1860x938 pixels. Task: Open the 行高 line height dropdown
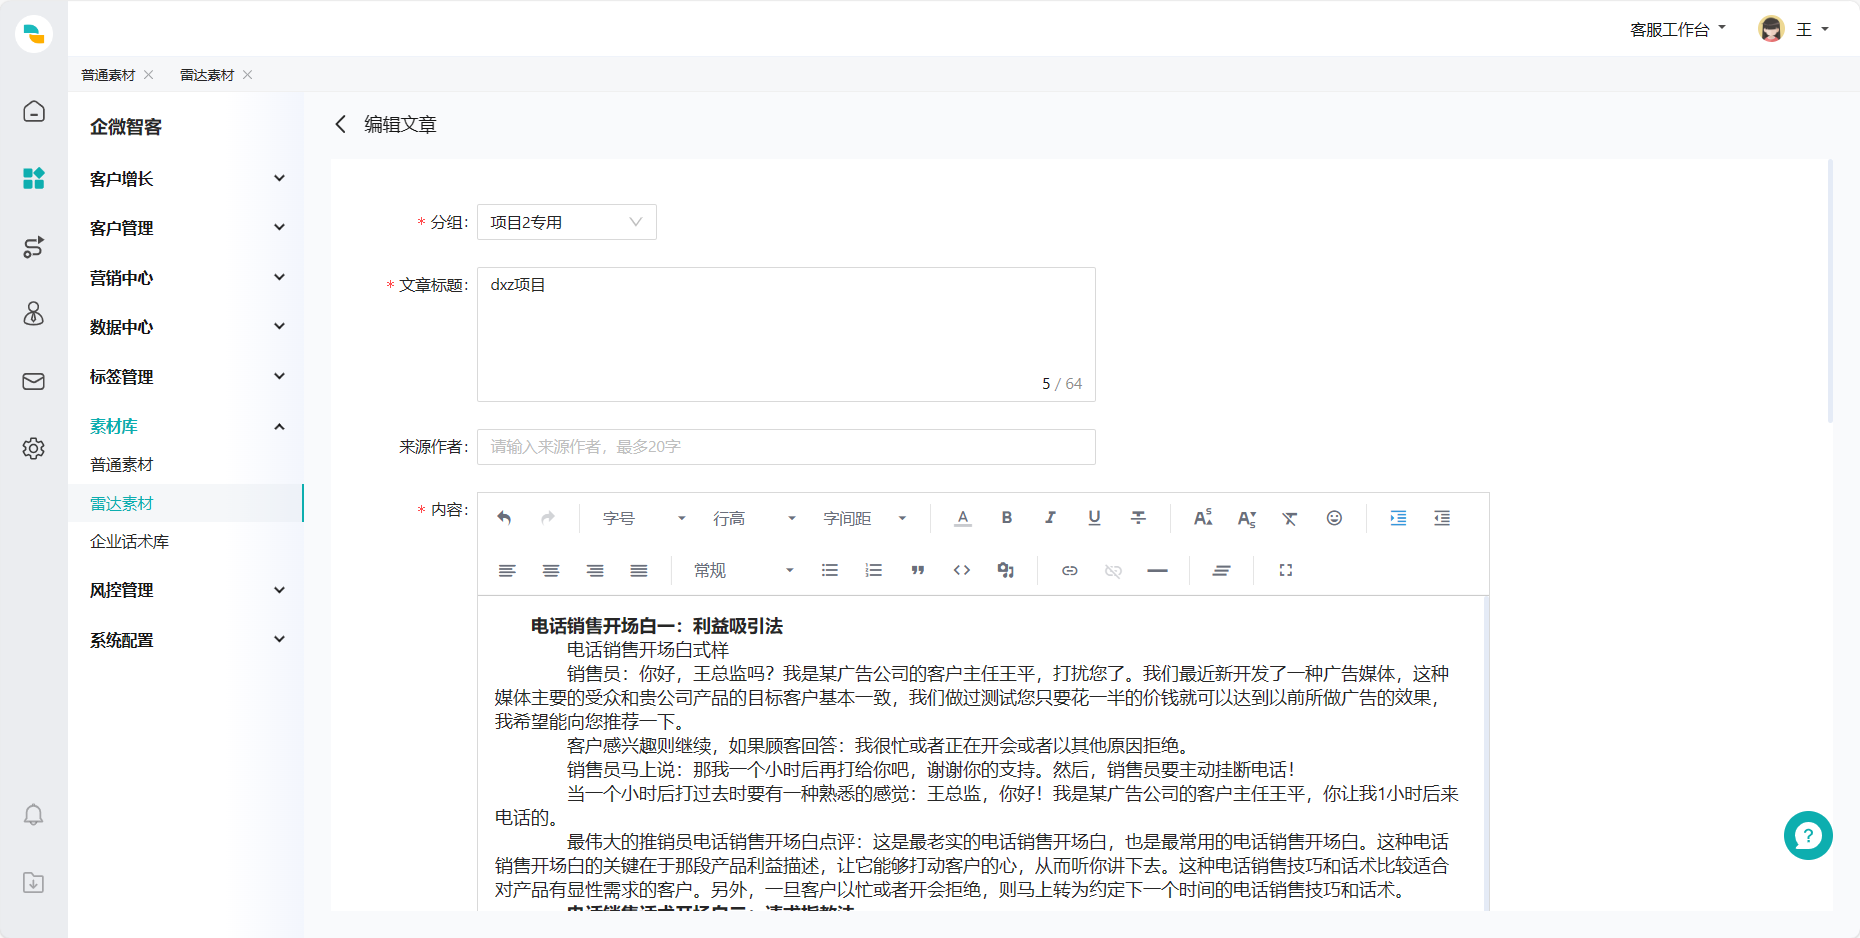point(754,518)
